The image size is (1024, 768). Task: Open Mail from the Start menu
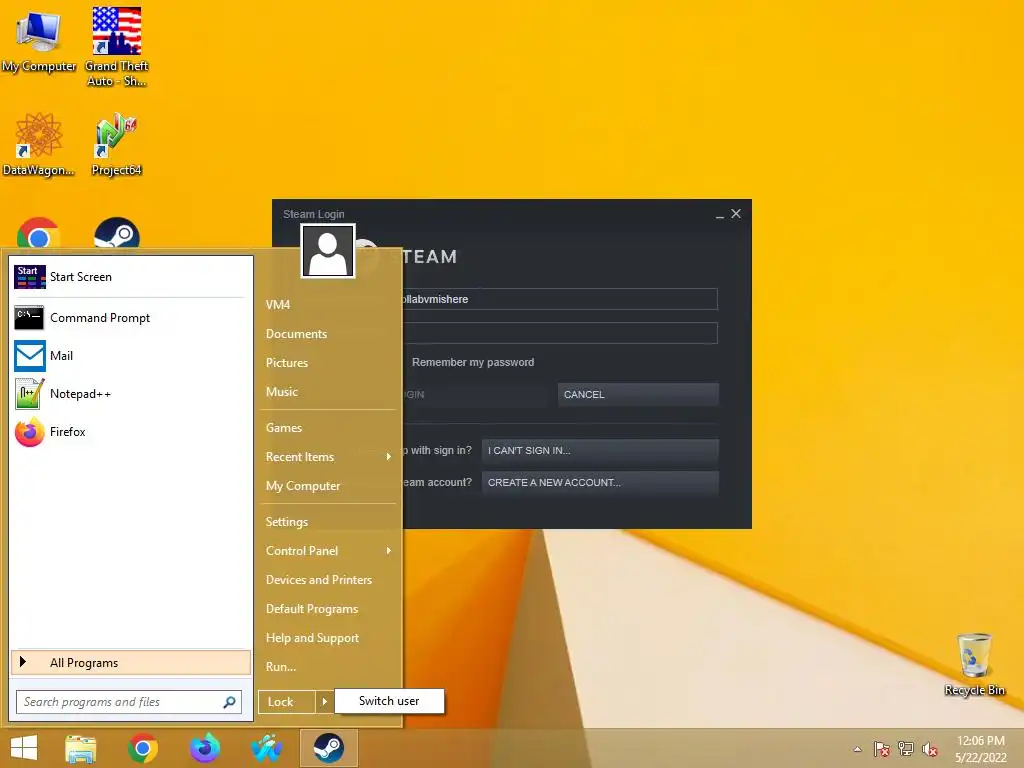point(131,356)
